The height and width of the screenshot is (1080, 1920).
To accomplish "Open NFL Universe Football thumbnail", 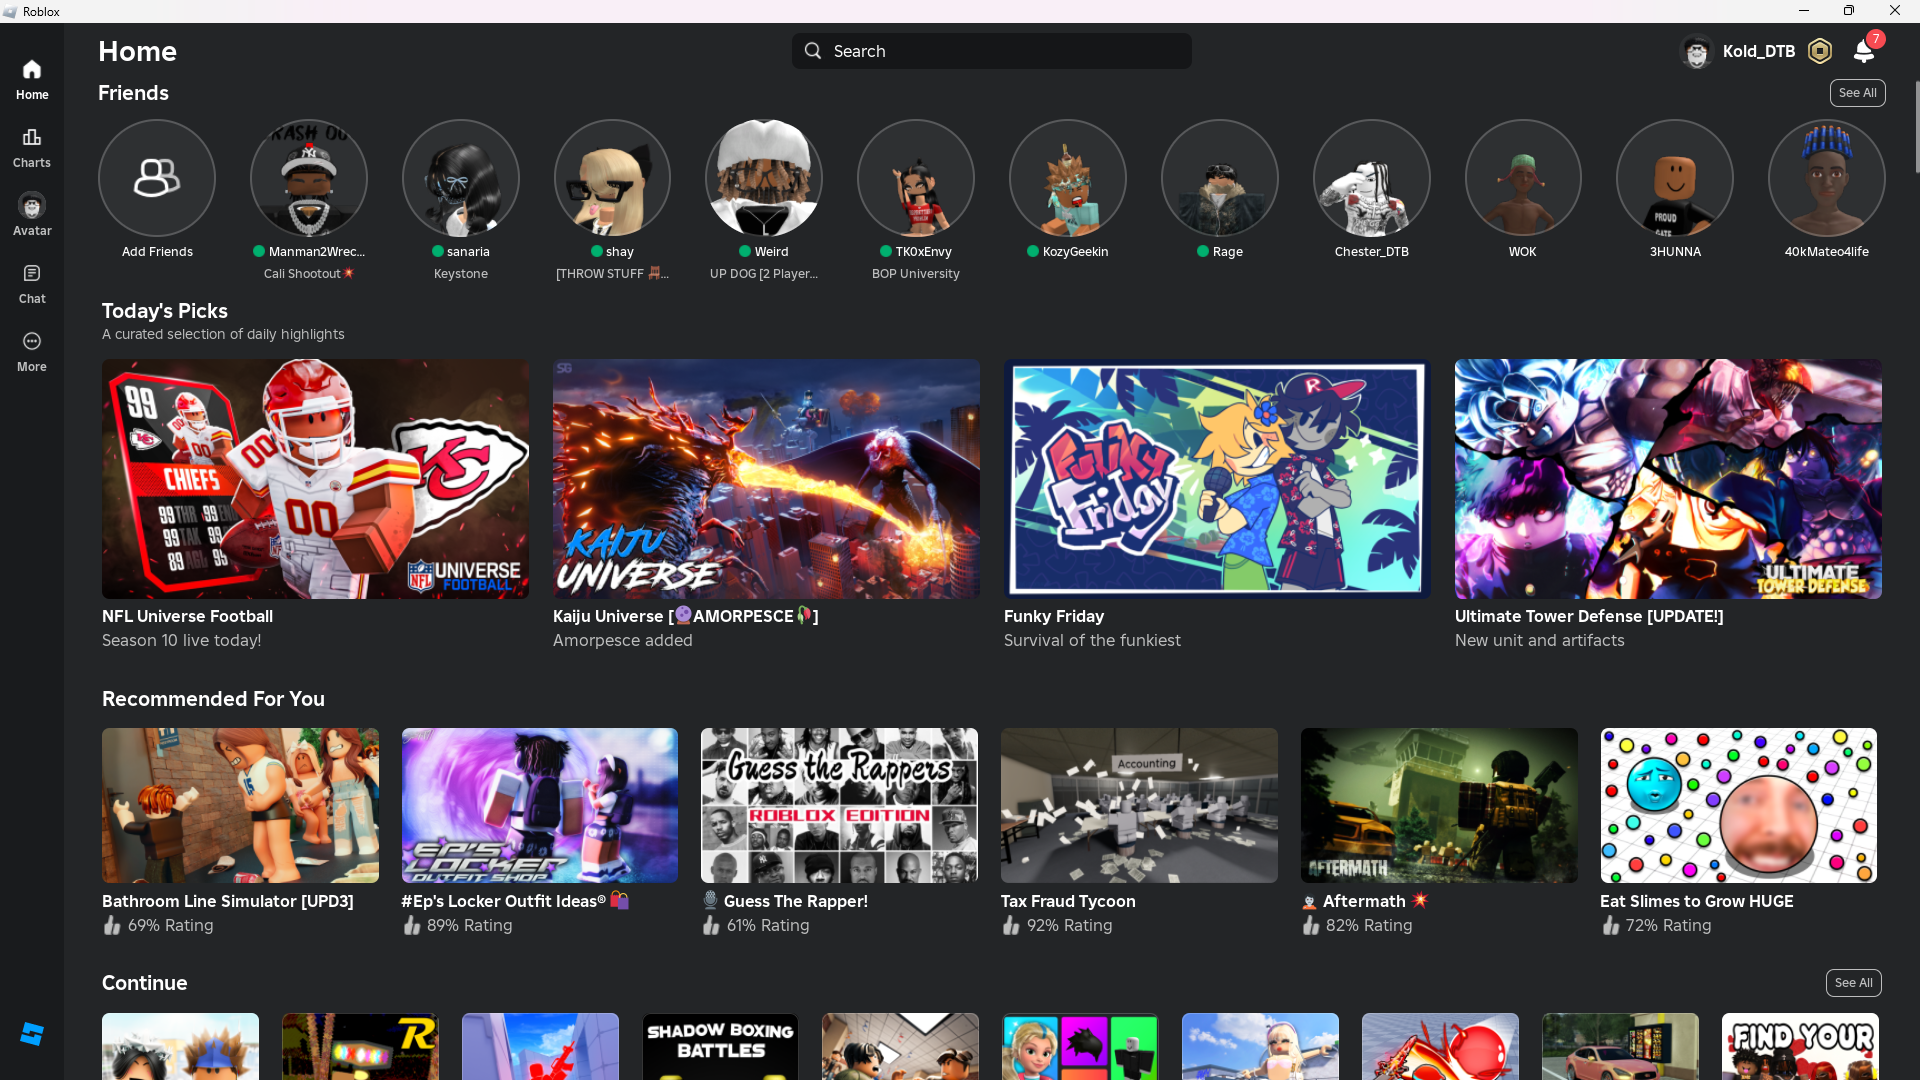I will point(316,479).
